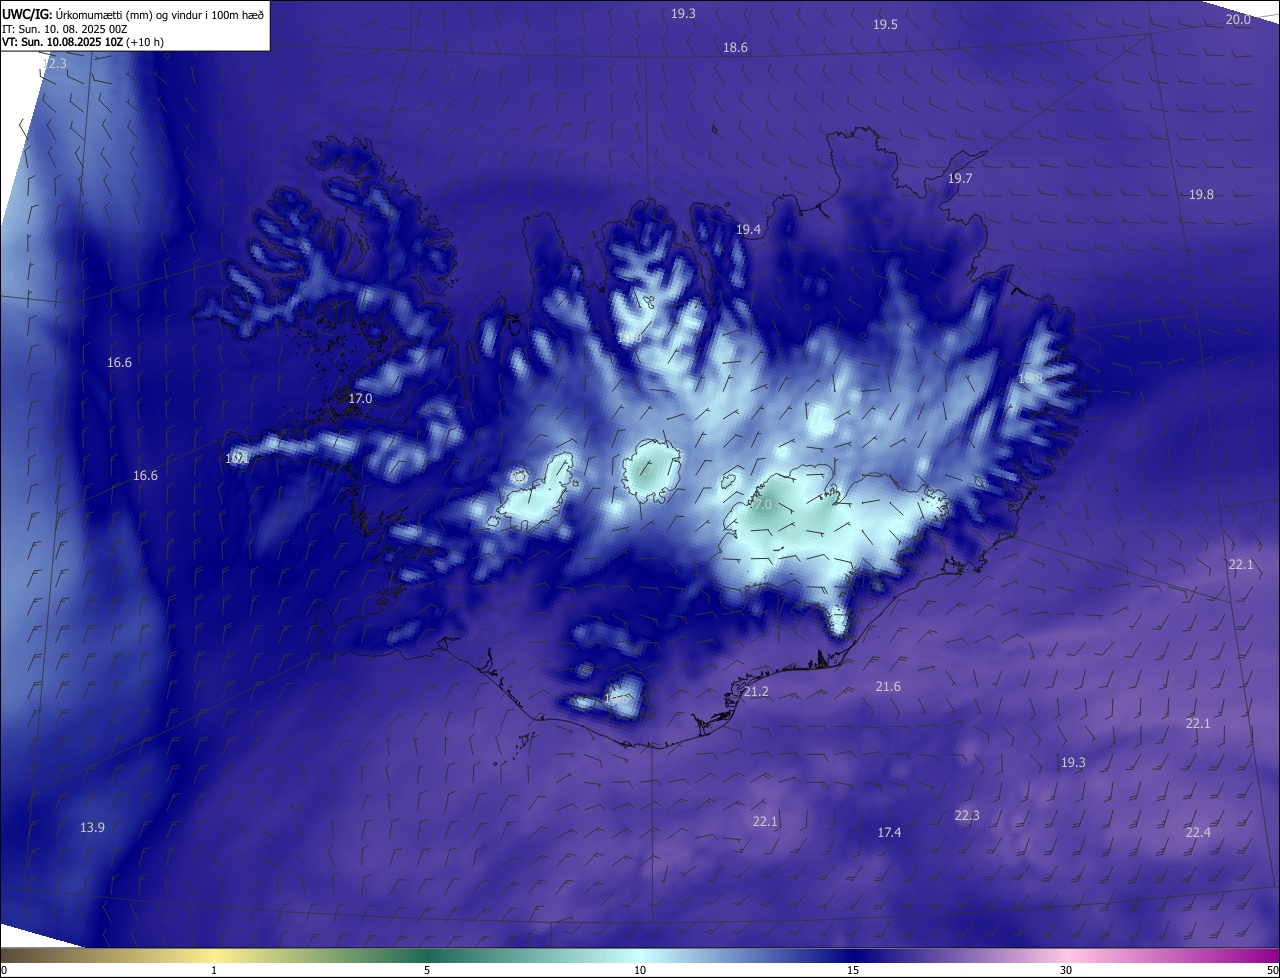
Task: Click the 19.4 value label on the map
Action: tap(748, 230)
